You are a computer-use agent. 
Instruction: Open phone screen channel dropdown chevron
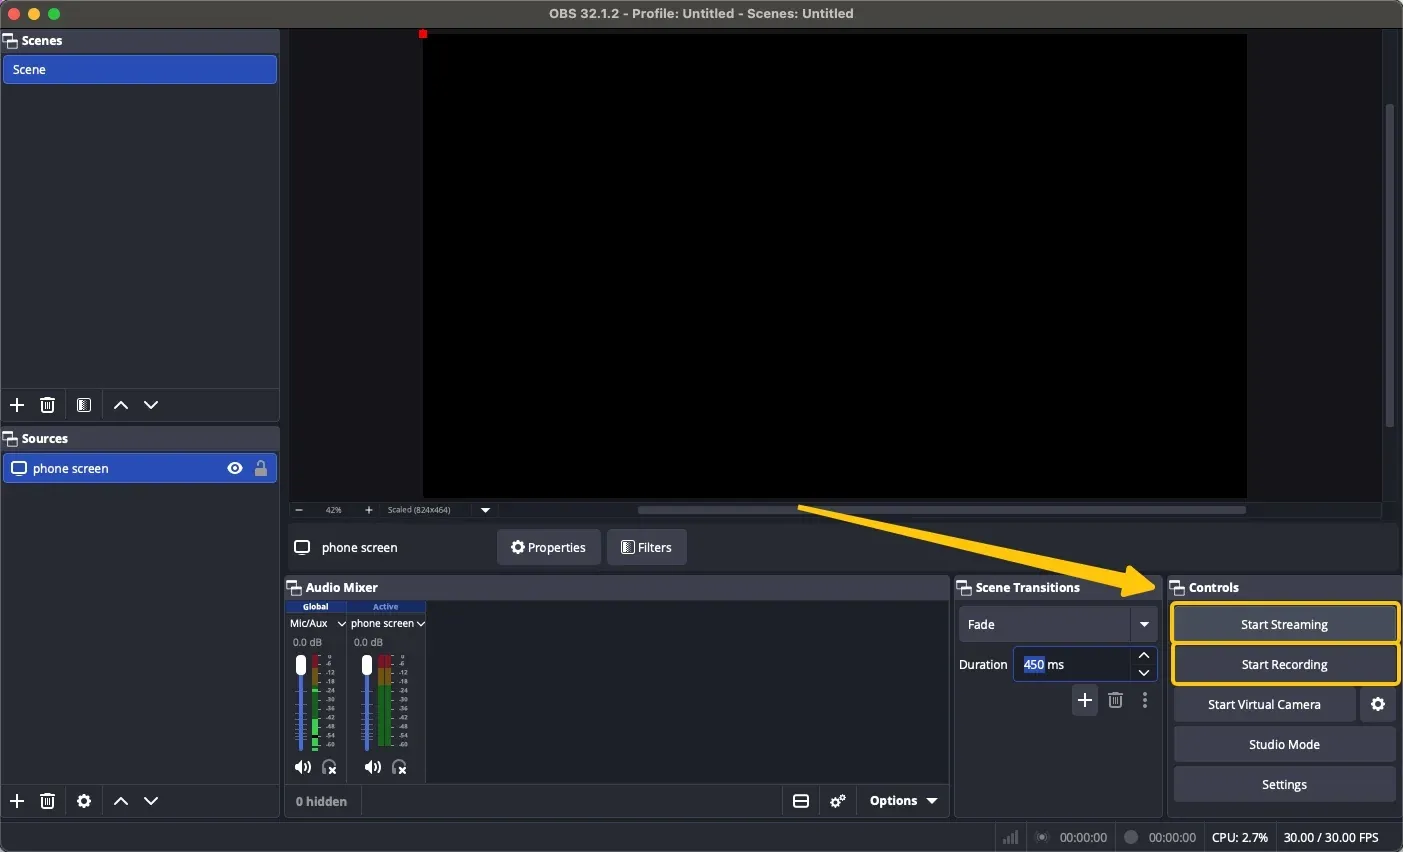(421, 624)
